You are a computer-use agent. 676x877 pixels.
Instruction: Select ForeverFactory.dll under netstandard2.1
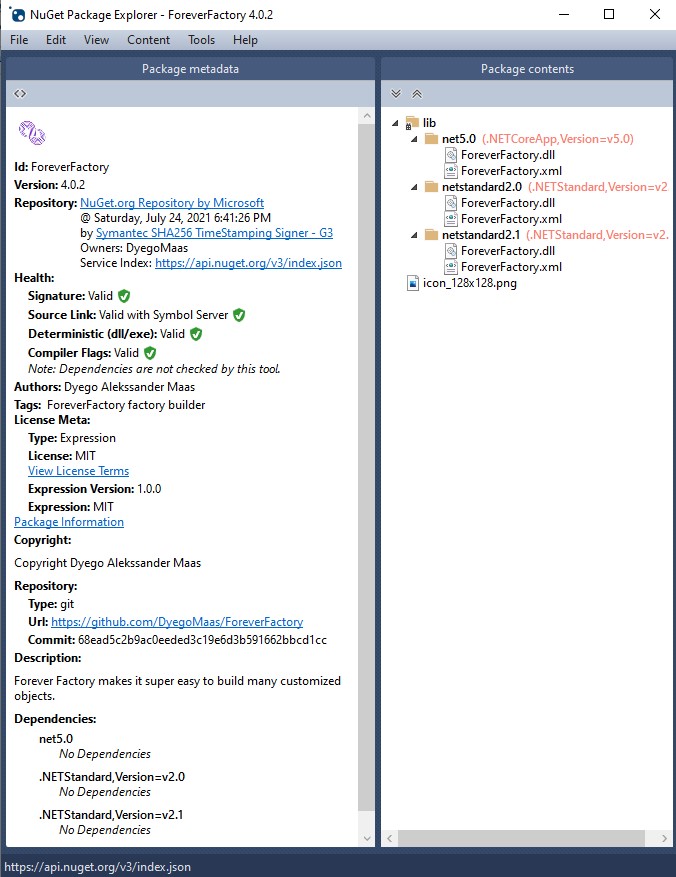click(x=508, y=251)
